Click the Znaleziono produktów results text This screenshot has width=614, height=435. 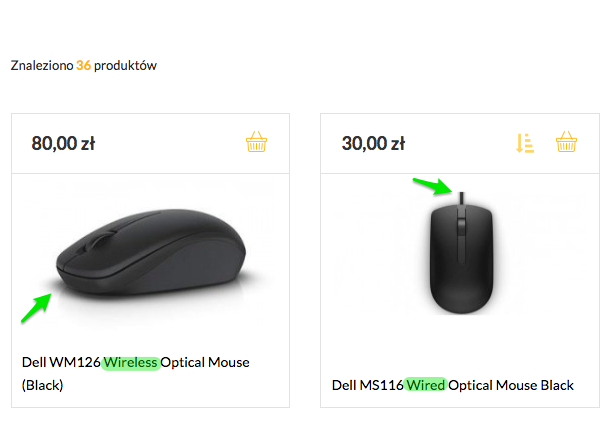(x=83, y=65)
